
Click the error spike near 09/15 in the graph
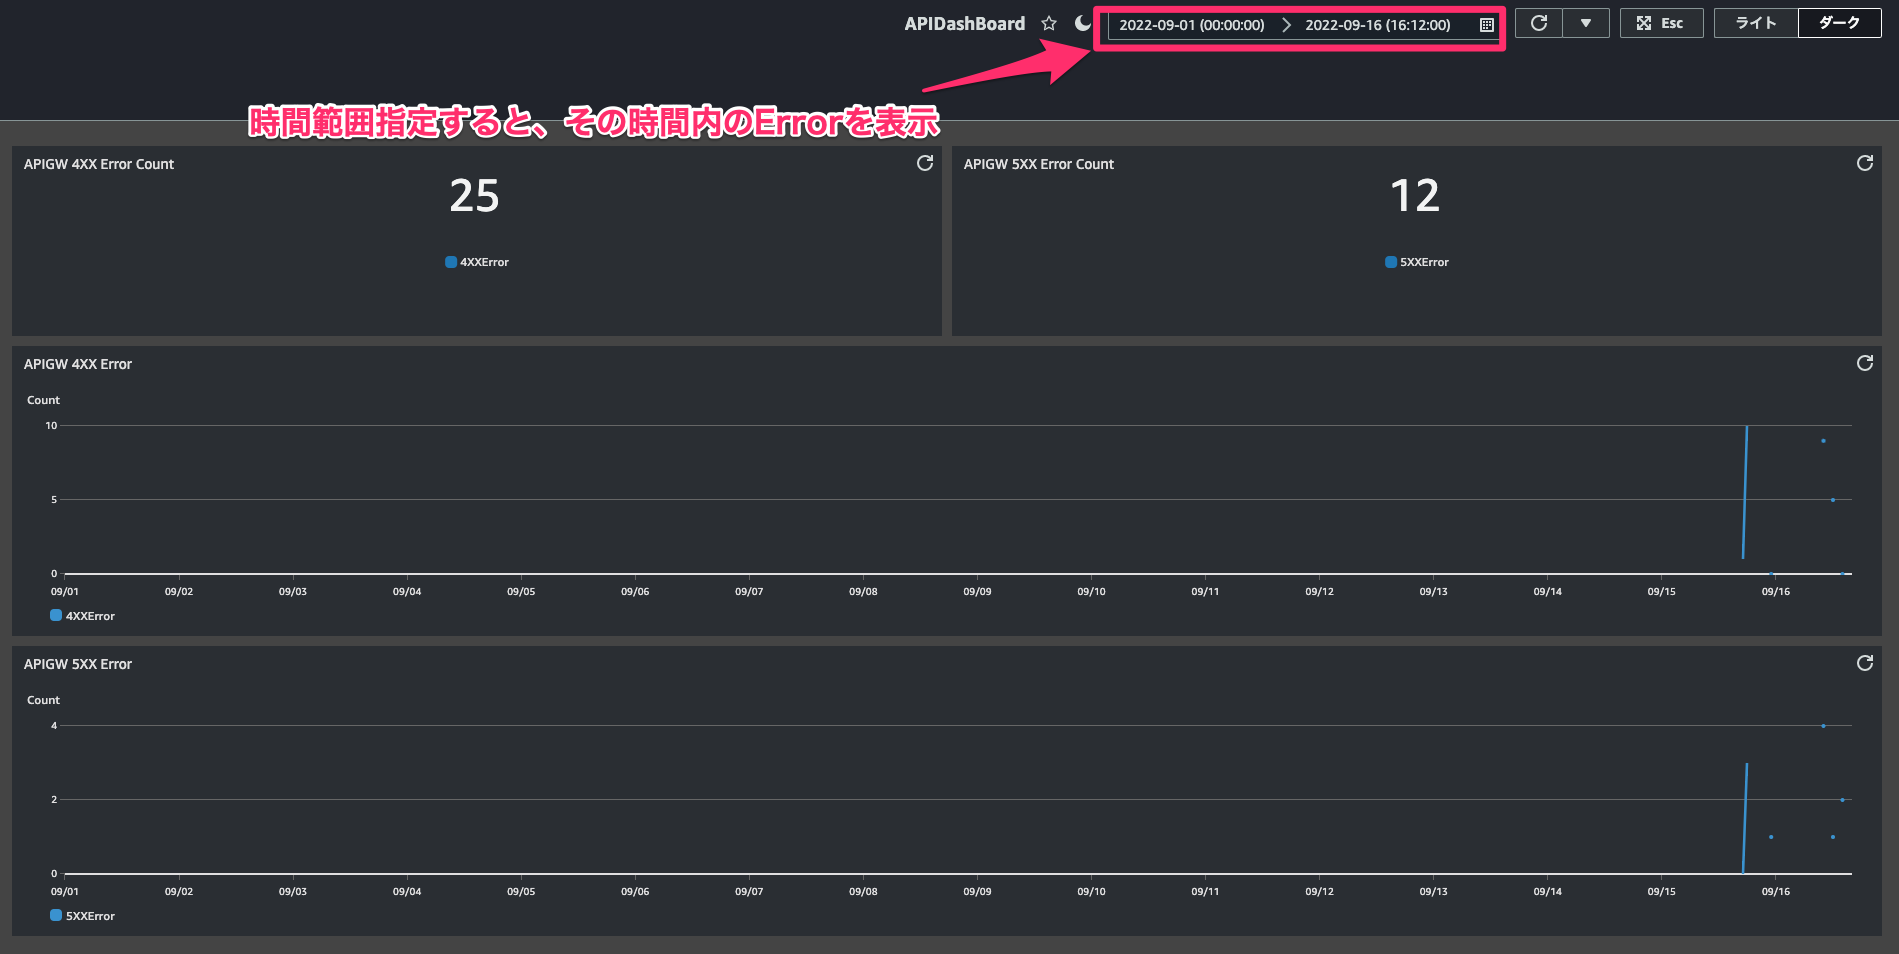click(1746, 490)
